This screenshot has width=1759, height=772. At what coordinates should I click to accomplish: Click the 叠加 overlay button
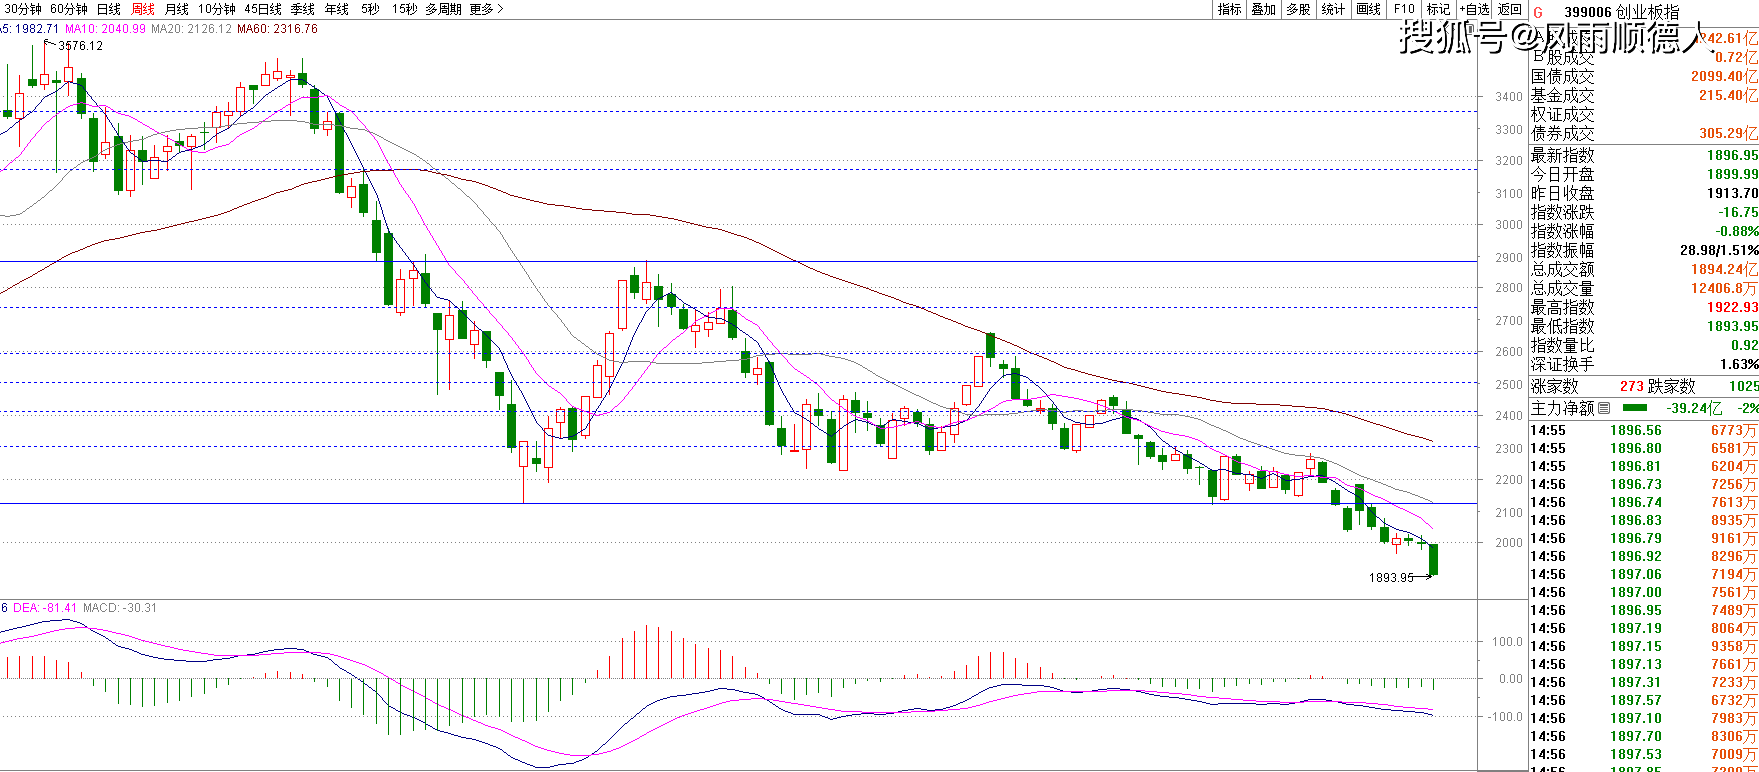[x=1264, y=9]
